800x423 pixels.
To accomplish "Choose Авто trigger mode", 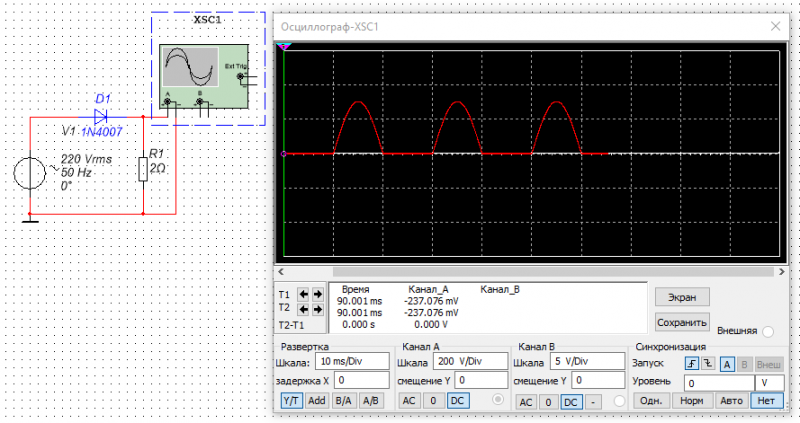I will pyautogui.click(x=731, y=401).
